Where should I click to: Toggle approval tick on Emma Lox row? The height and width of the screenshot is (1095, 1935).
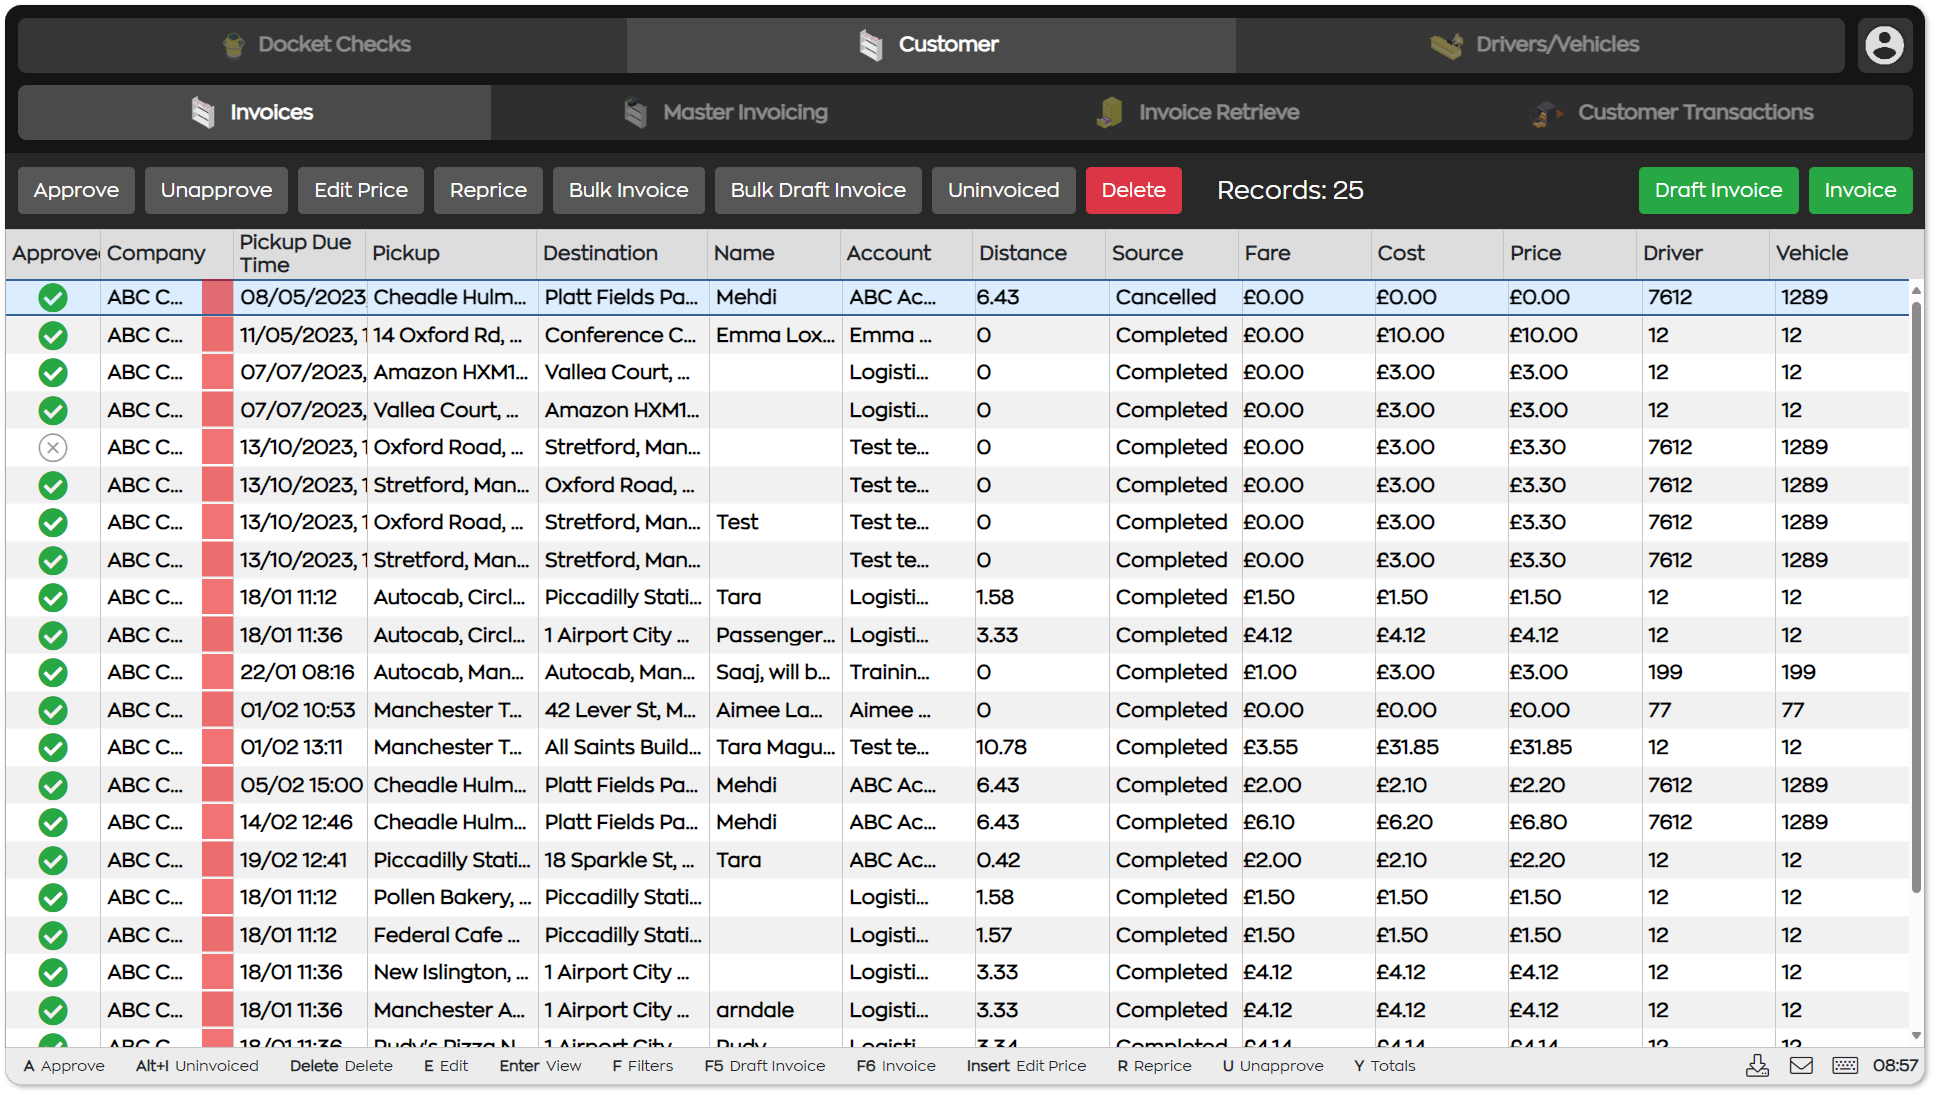[x=53, y=335]
